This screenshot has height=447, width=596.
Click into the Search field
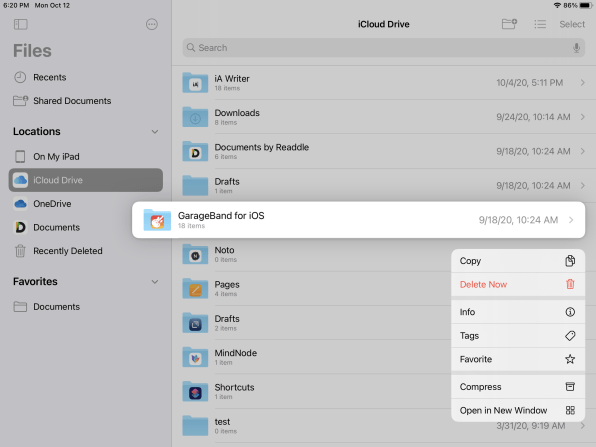pyautogui.click(x=384, y=48)
